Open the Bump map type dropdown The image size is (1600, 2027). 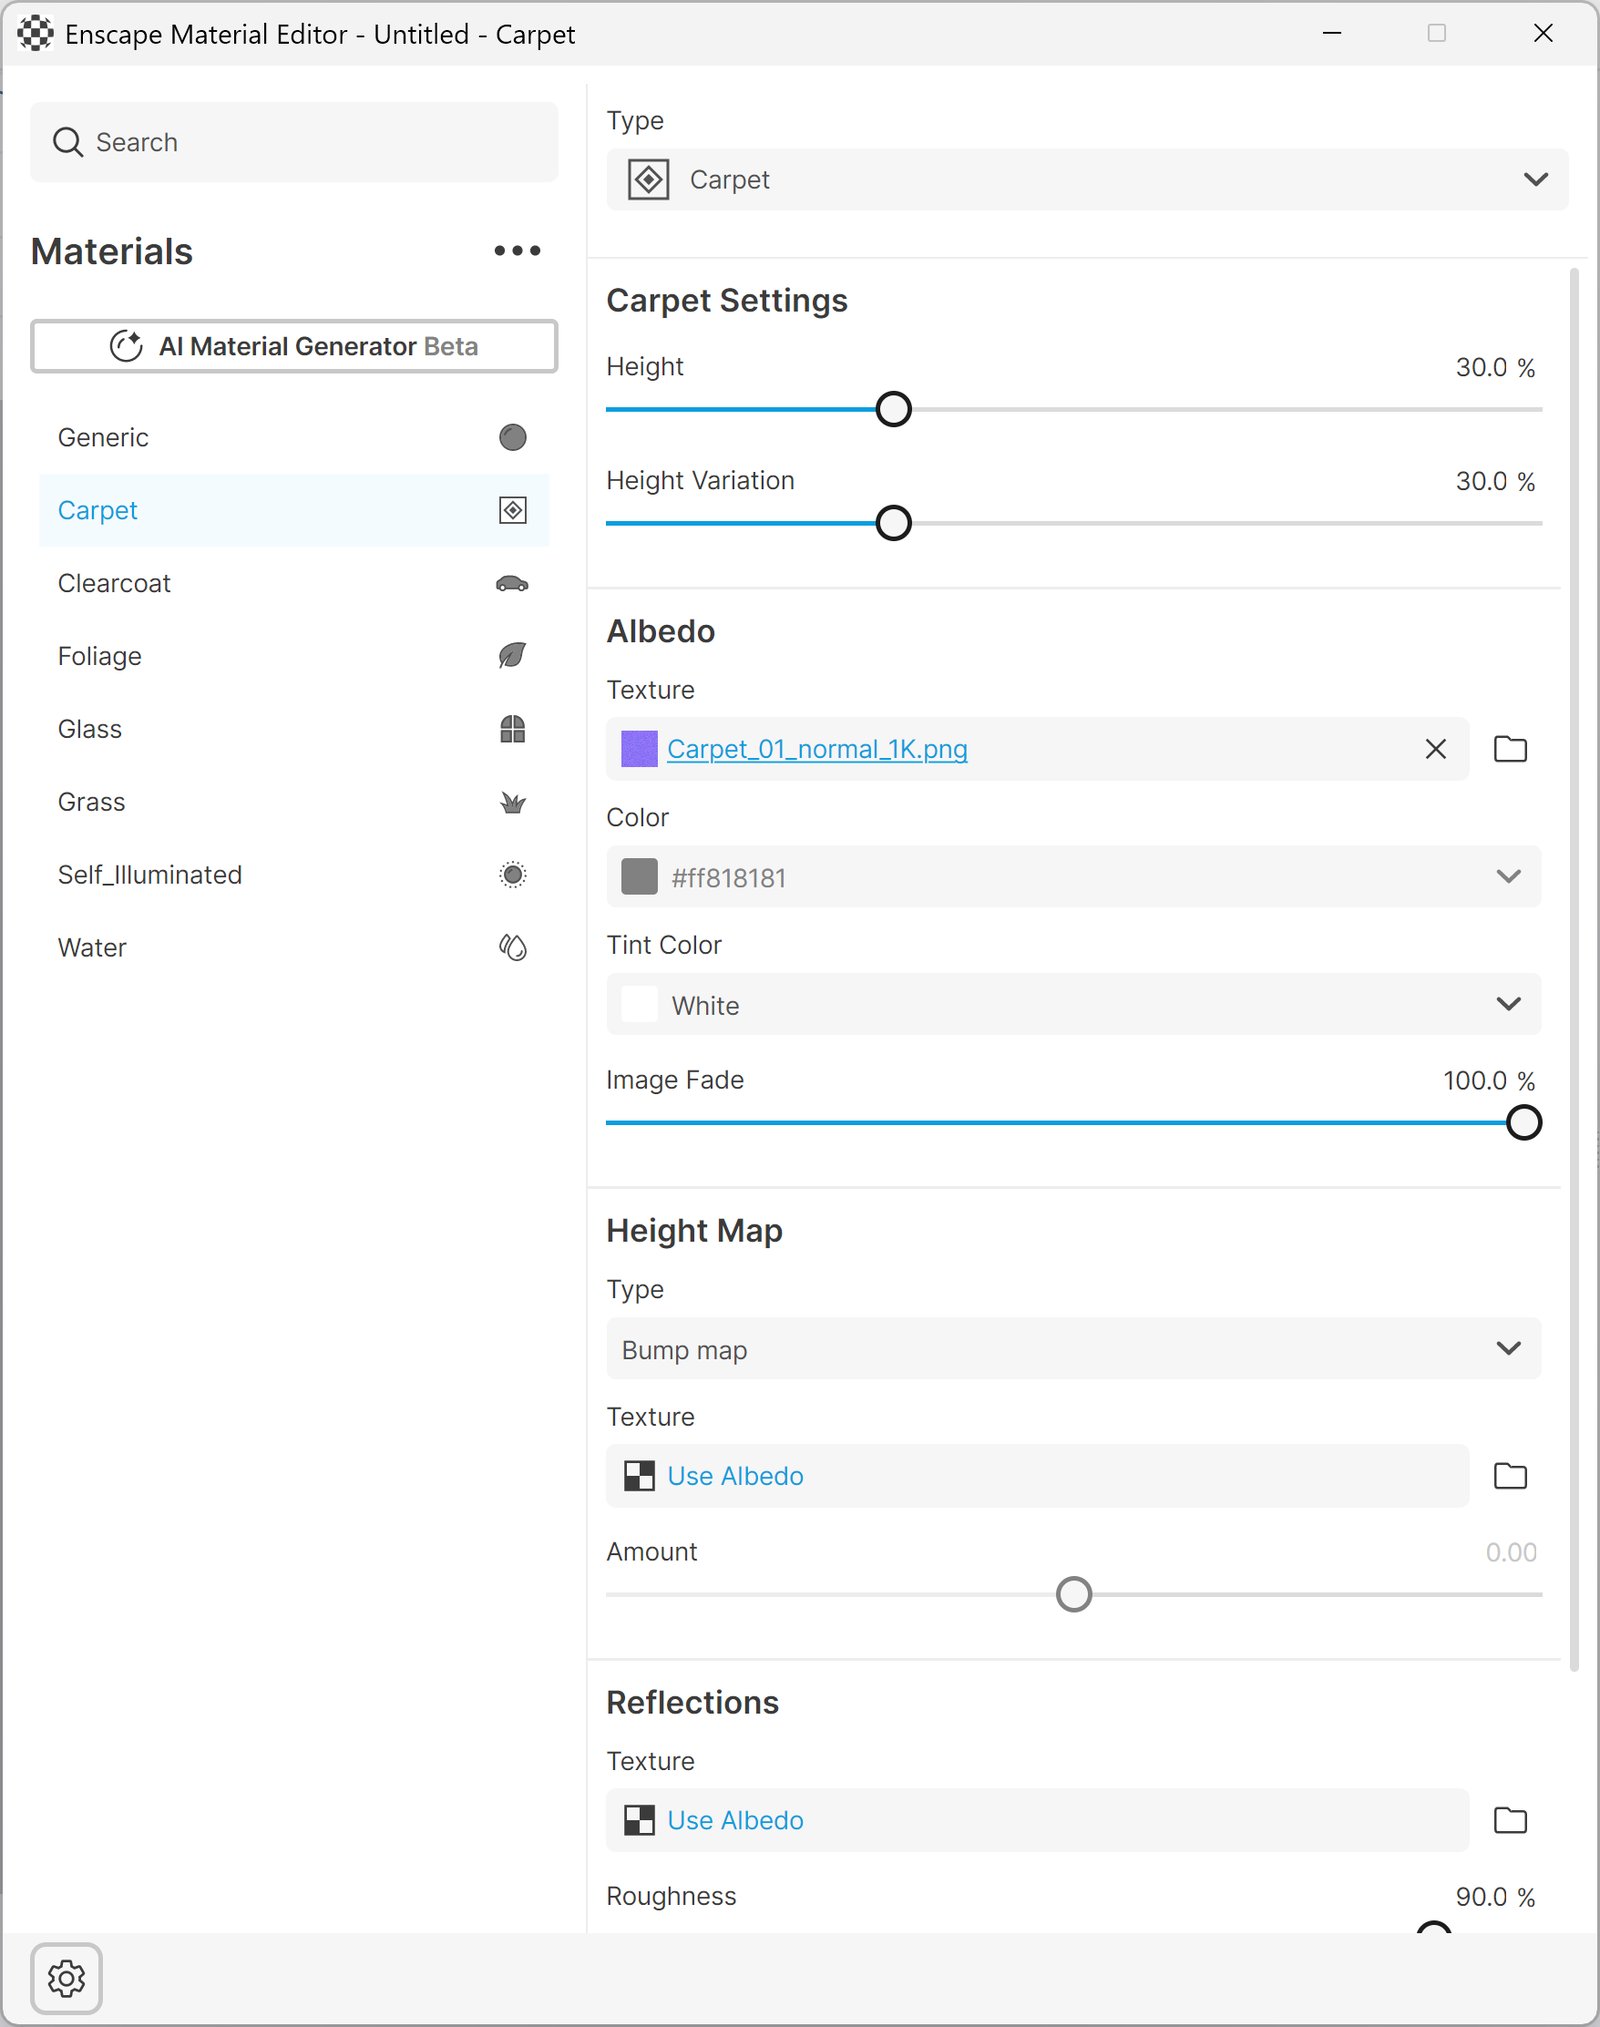pos(1073,1349)
